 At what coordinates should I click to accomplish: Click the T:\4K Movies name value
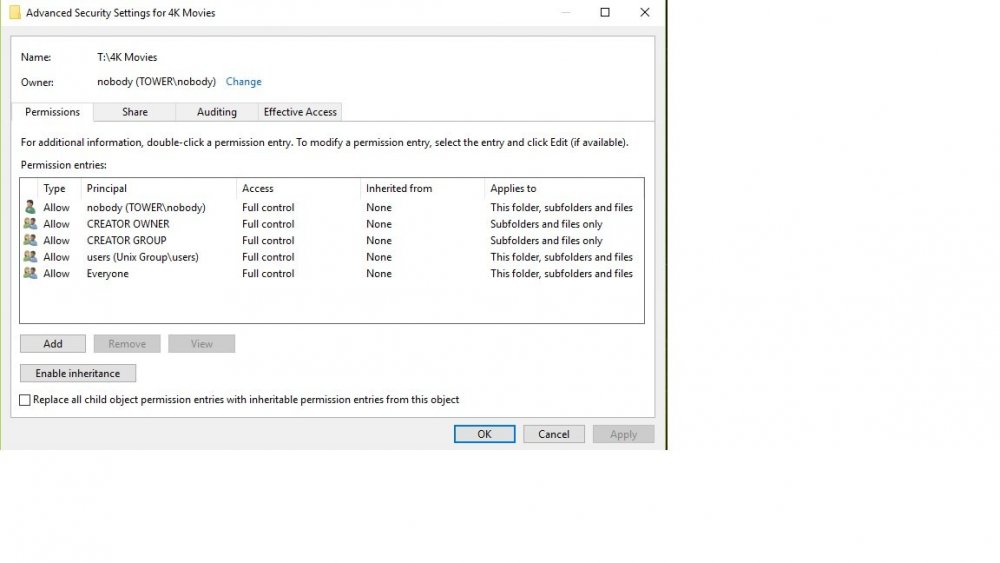(127, 57)
